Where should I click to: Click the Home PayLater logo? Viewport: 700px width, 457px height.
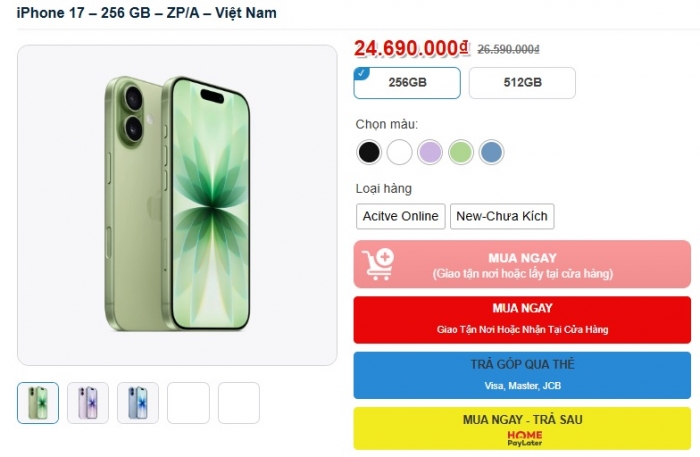(522, 437)
